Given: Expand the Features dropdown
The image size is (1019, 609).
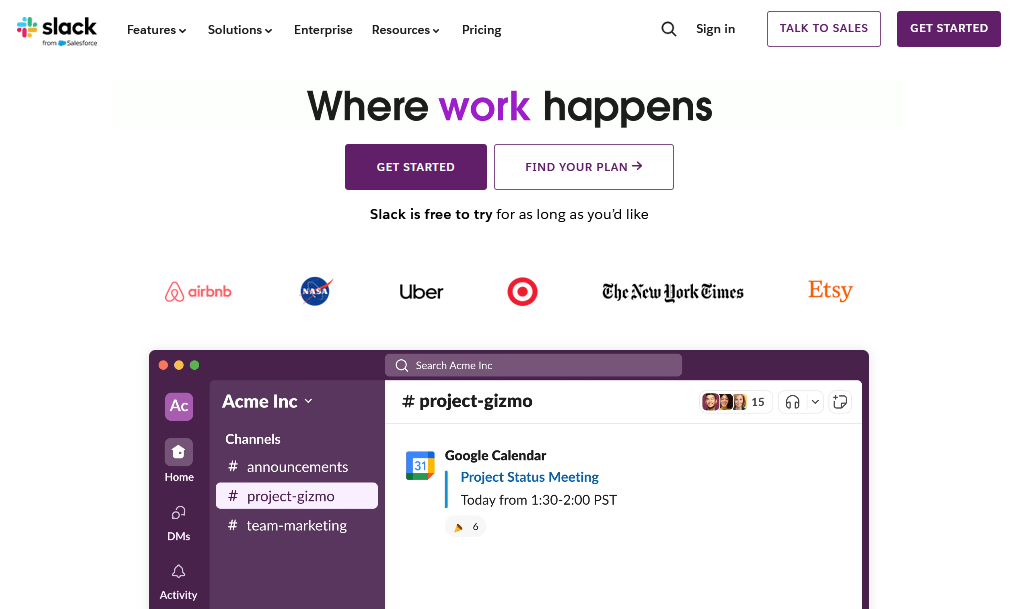Looking at the screenshot, I should [x=156, y=30].
